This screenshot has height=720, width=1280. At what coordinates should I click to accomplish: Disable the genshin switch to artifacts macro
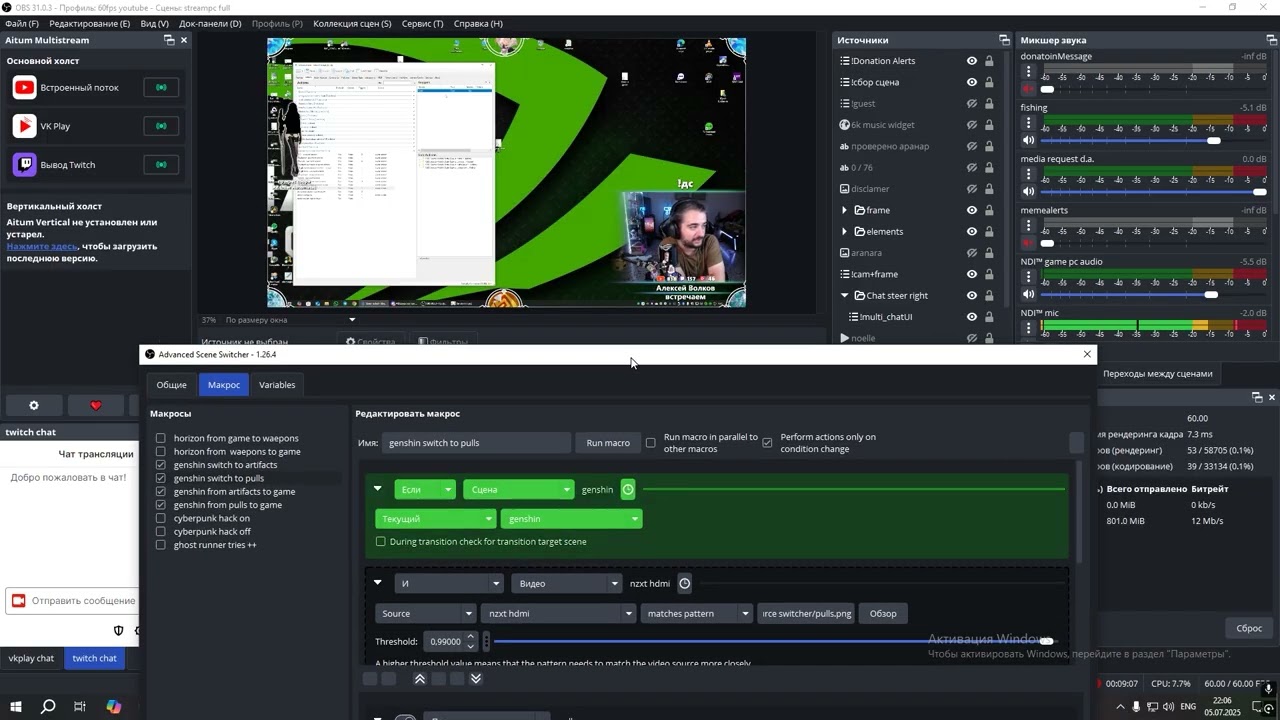coord(160,465)
